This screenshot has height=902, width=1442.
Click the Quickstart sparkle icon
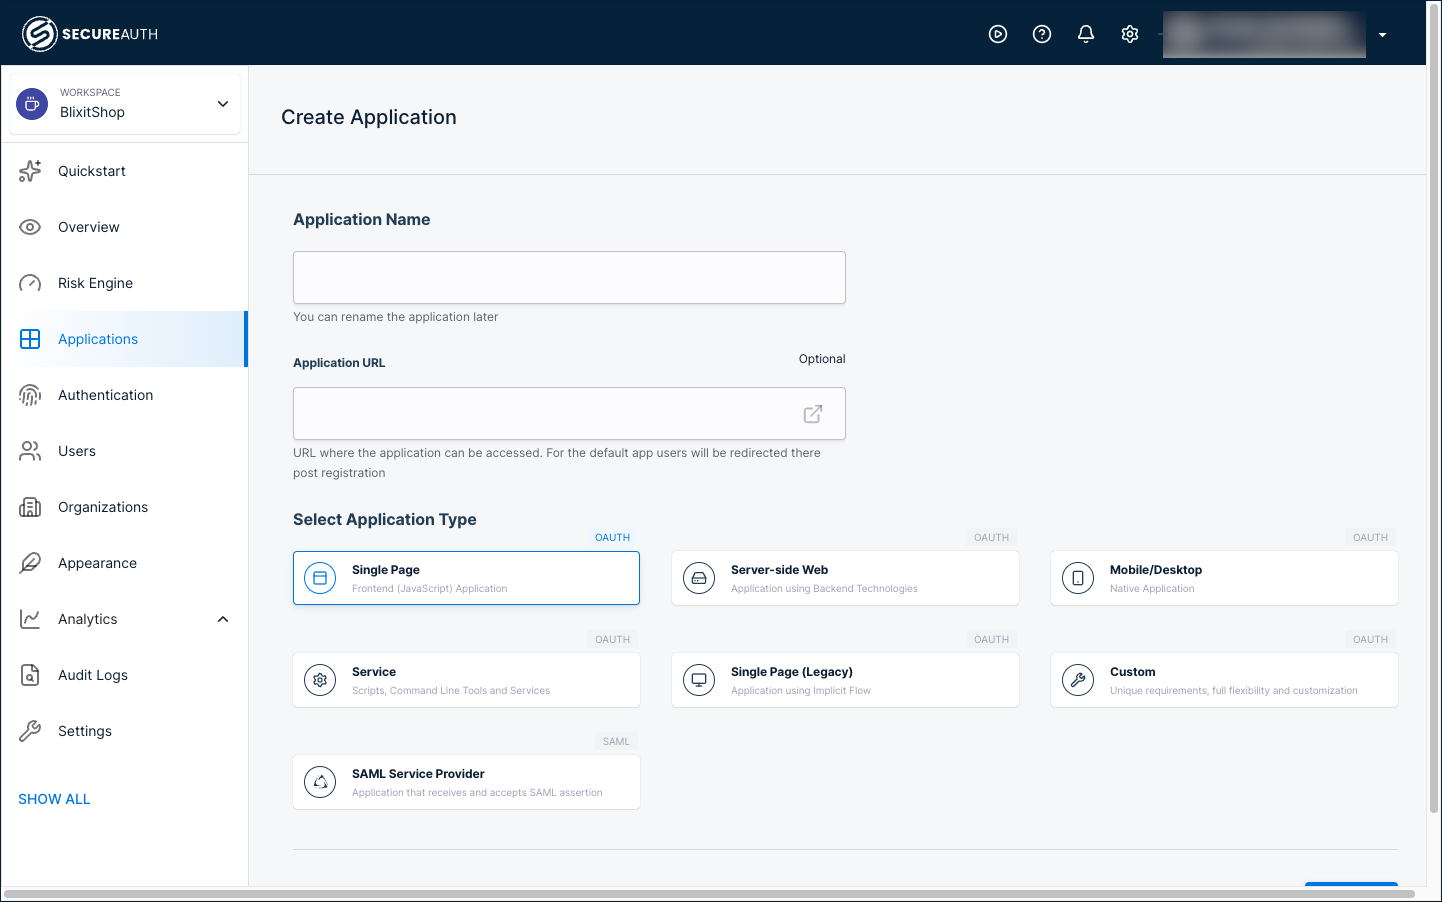[30, 171]
